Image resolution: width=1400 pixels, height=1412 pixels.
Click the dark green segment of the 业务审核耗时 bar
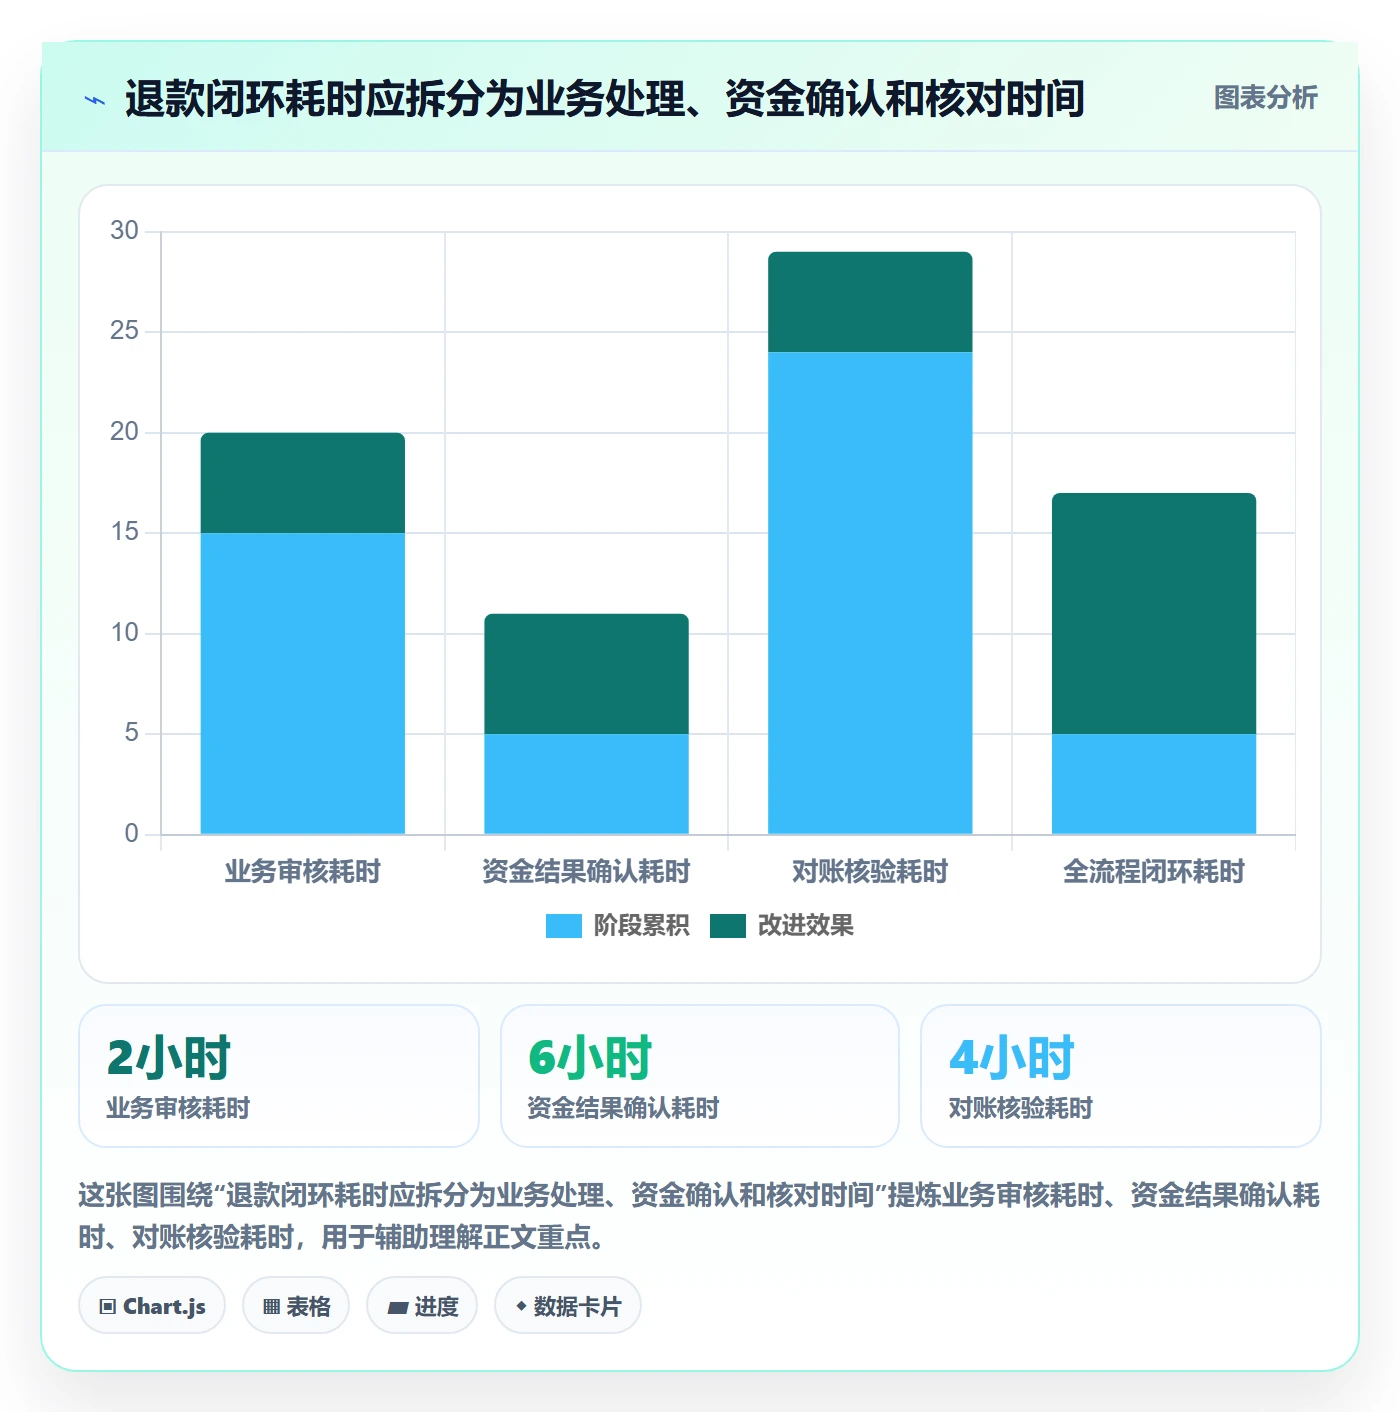303,483
